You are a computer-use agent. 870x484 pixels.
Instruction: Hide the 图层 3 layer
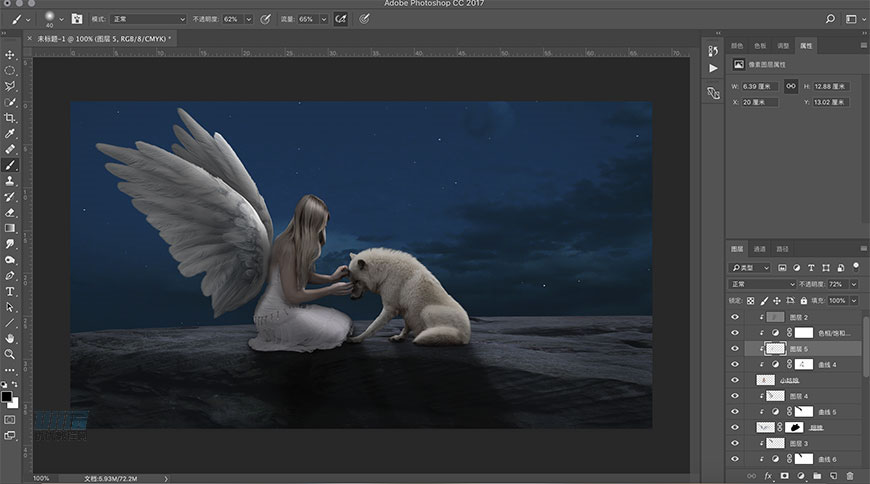(735, 443)
